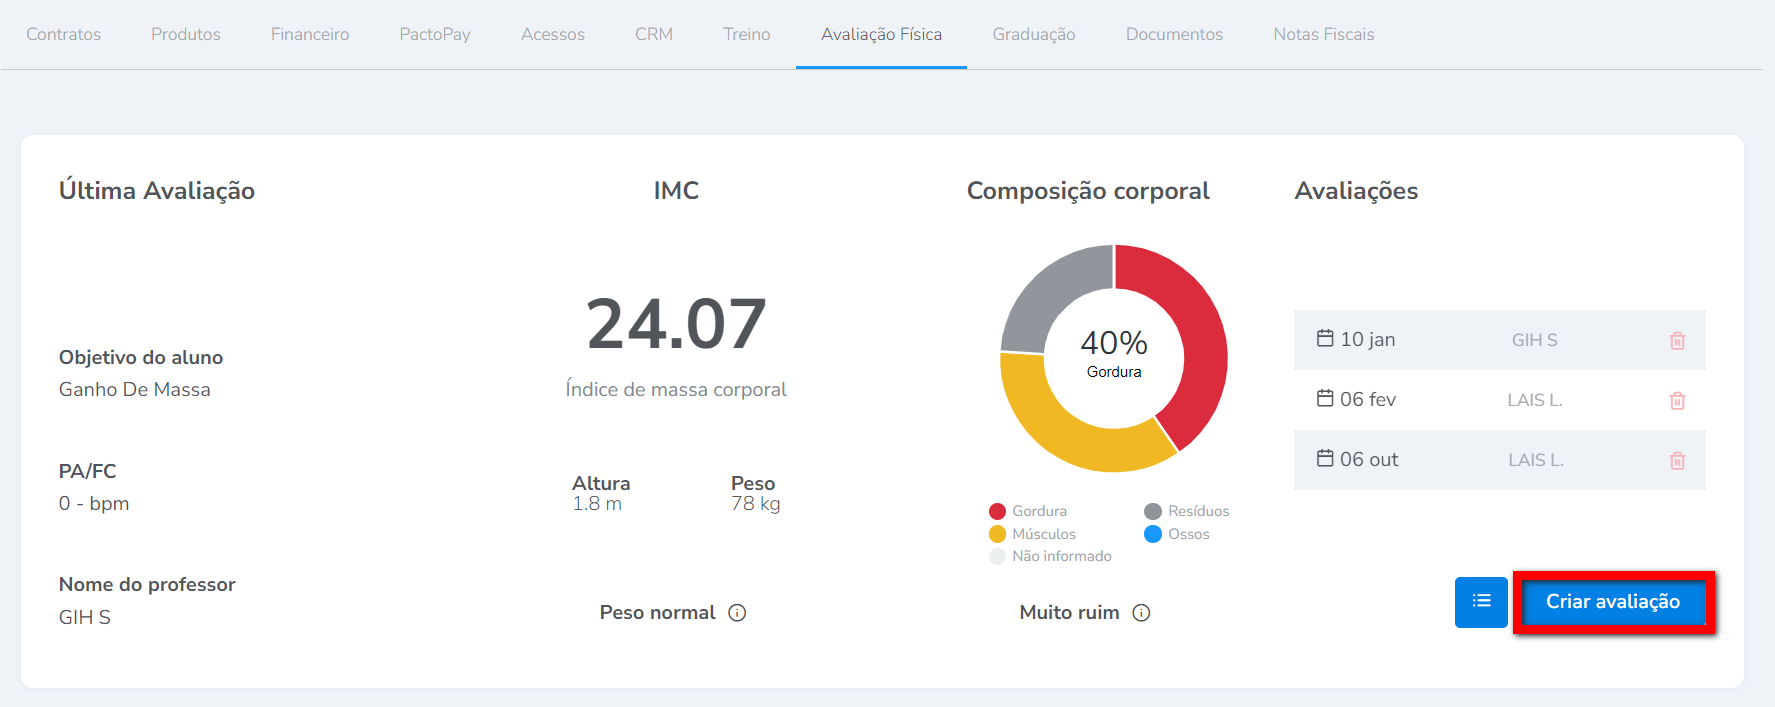The image size is (1775, 707).
Task: Toggle Músculos legend item in chart
Action: pyautogui.click(x=1032, y=534)
